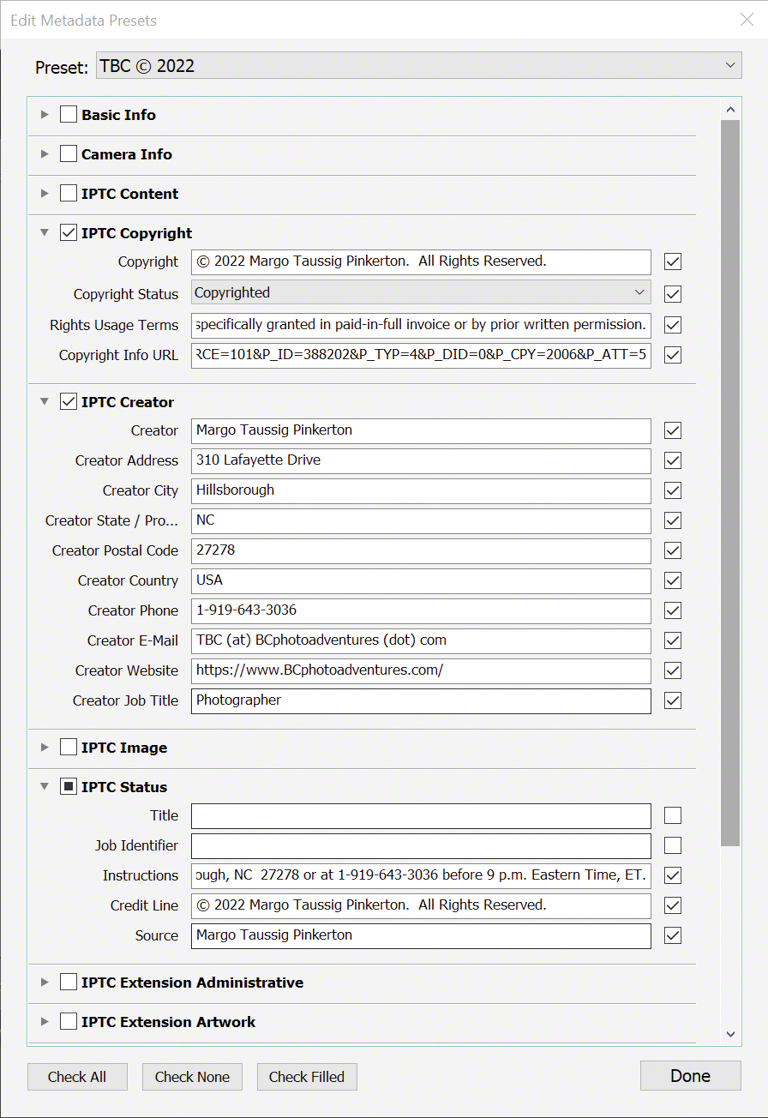This screenshot has height=1118, width=768.
Task: Click the Check Filled button
Action: (307, 1077)
